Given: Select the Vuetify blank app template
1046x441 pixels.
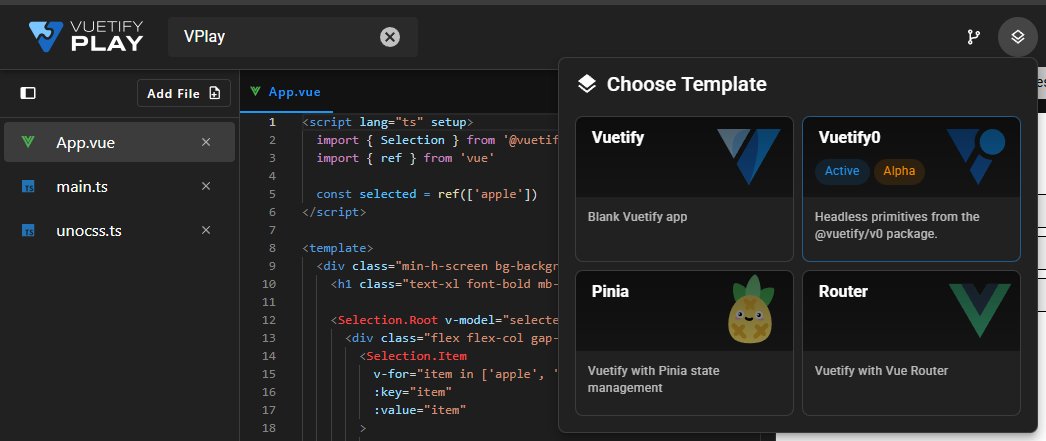Looking at the screenshot, I should [x=684, y=189].
